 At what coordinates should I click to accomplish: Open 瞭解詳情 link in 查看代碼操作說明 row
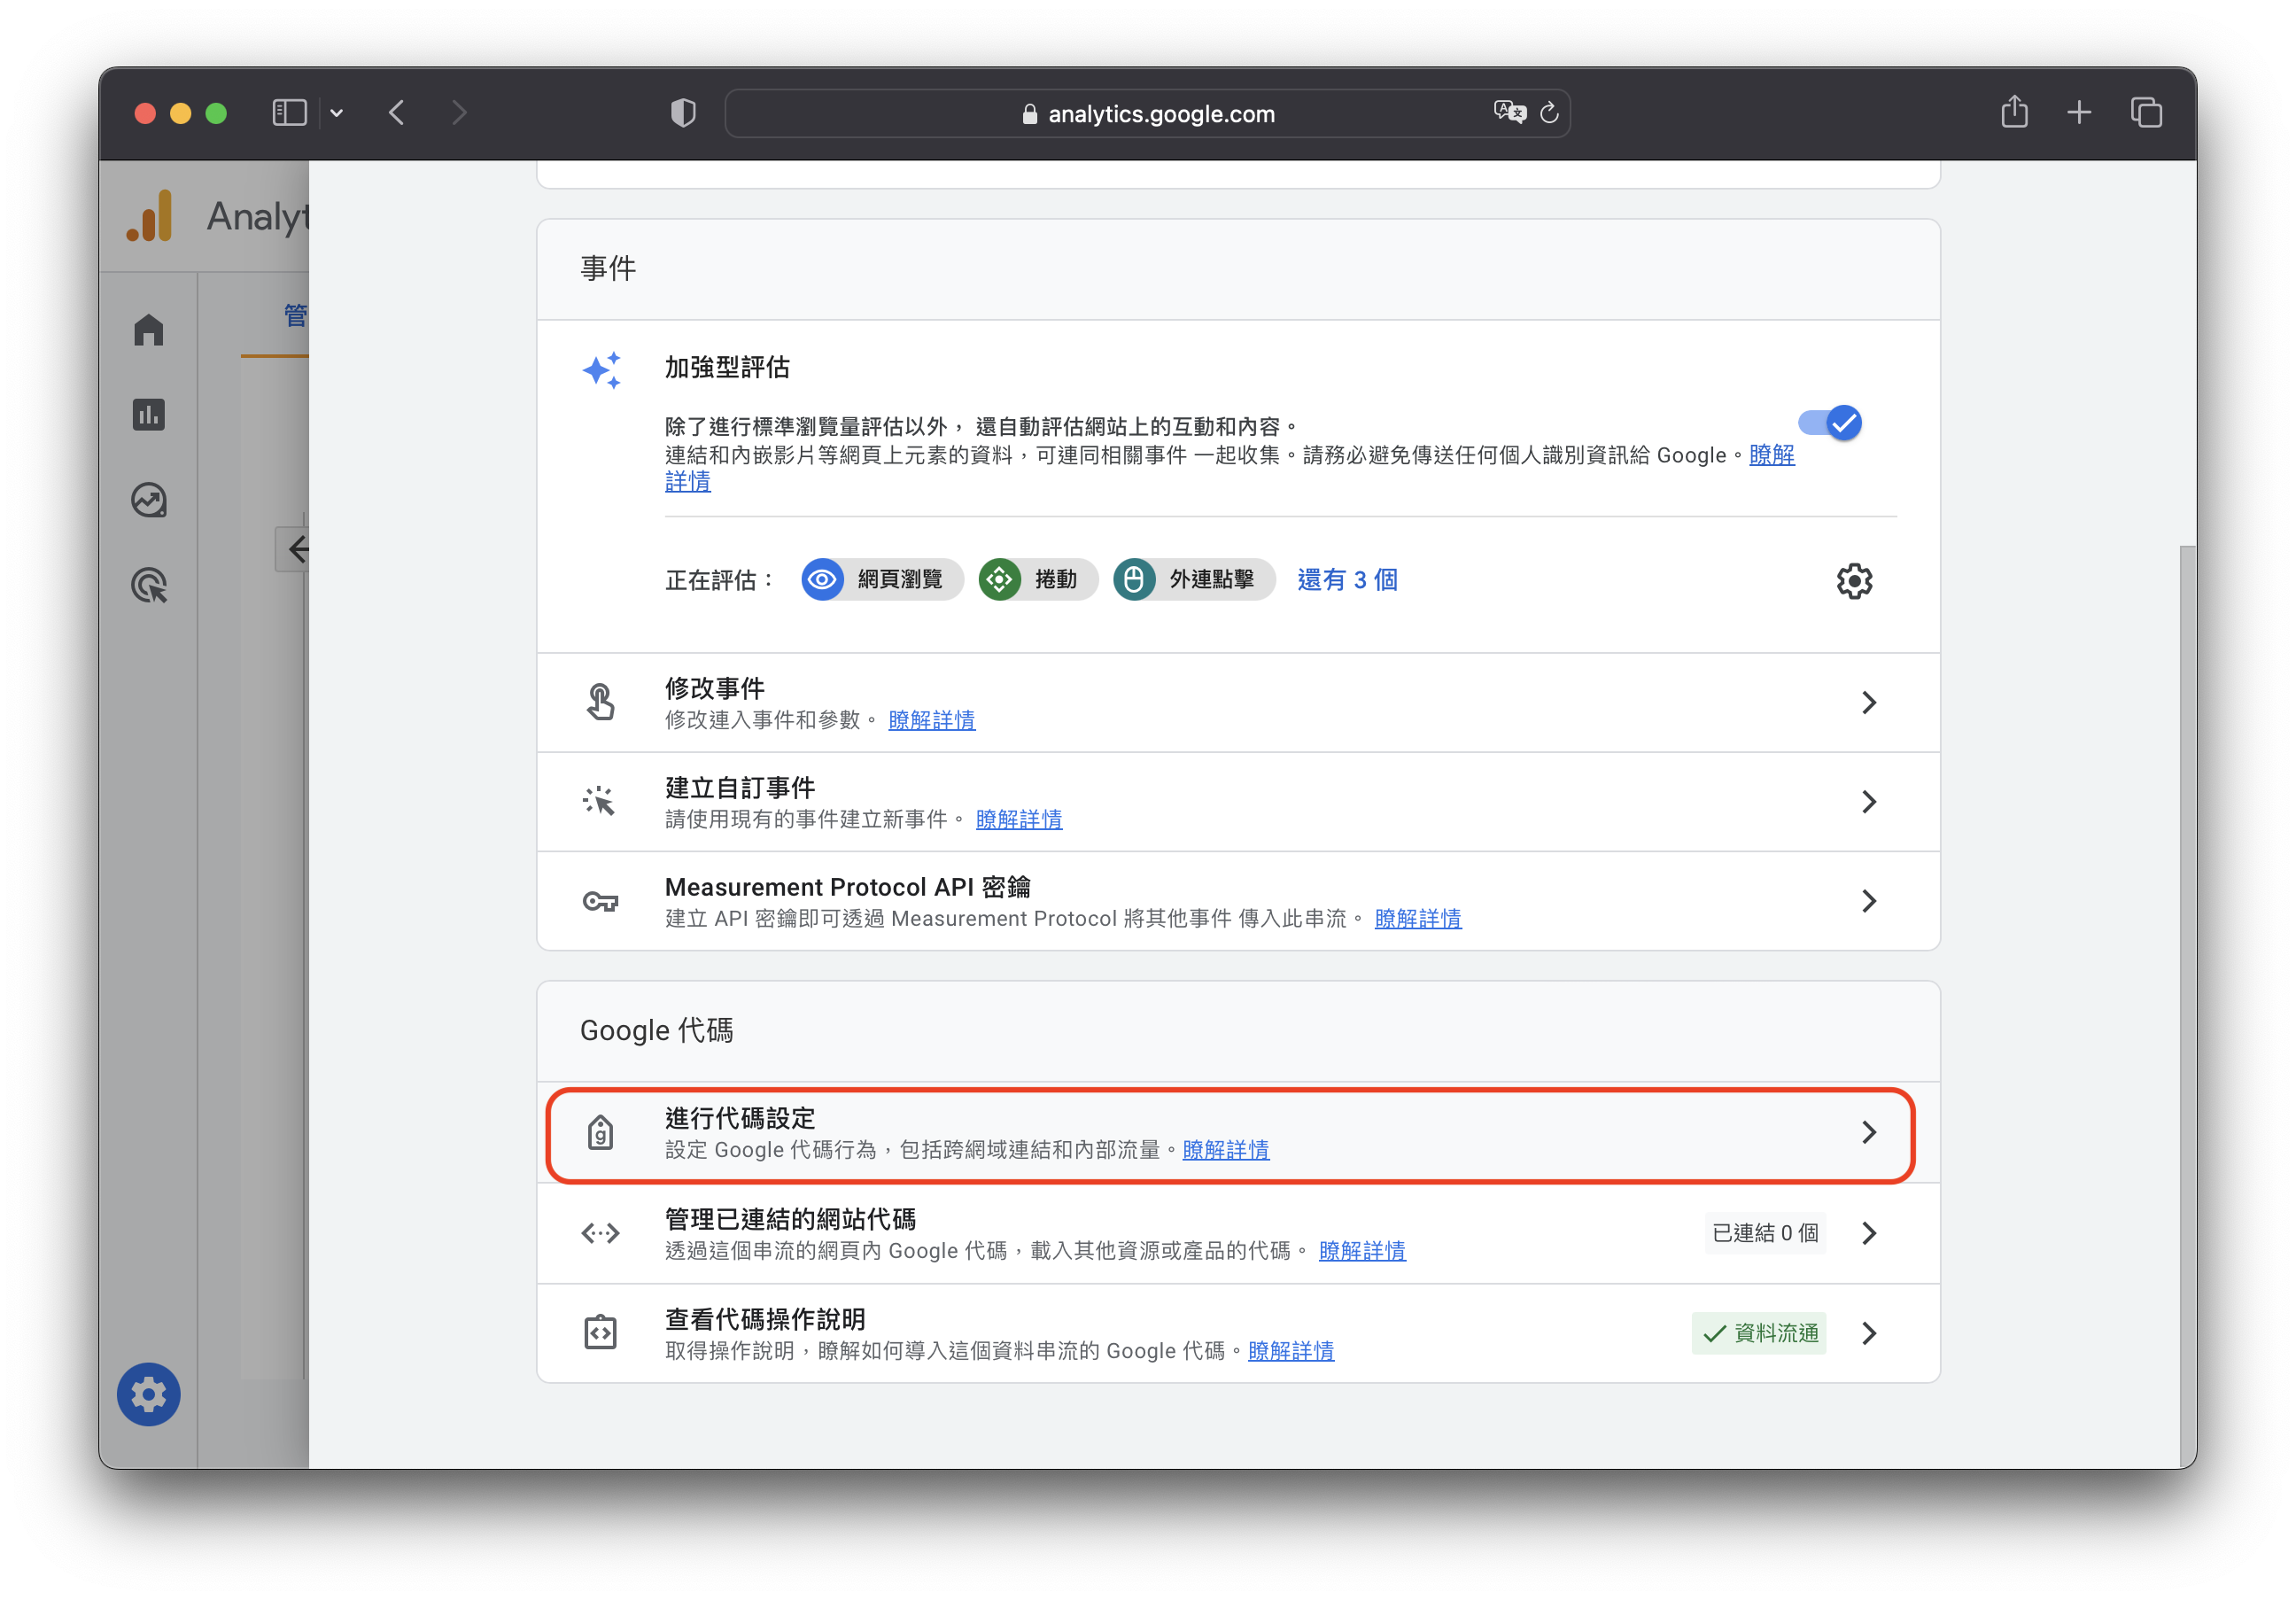(1290, 1350)
